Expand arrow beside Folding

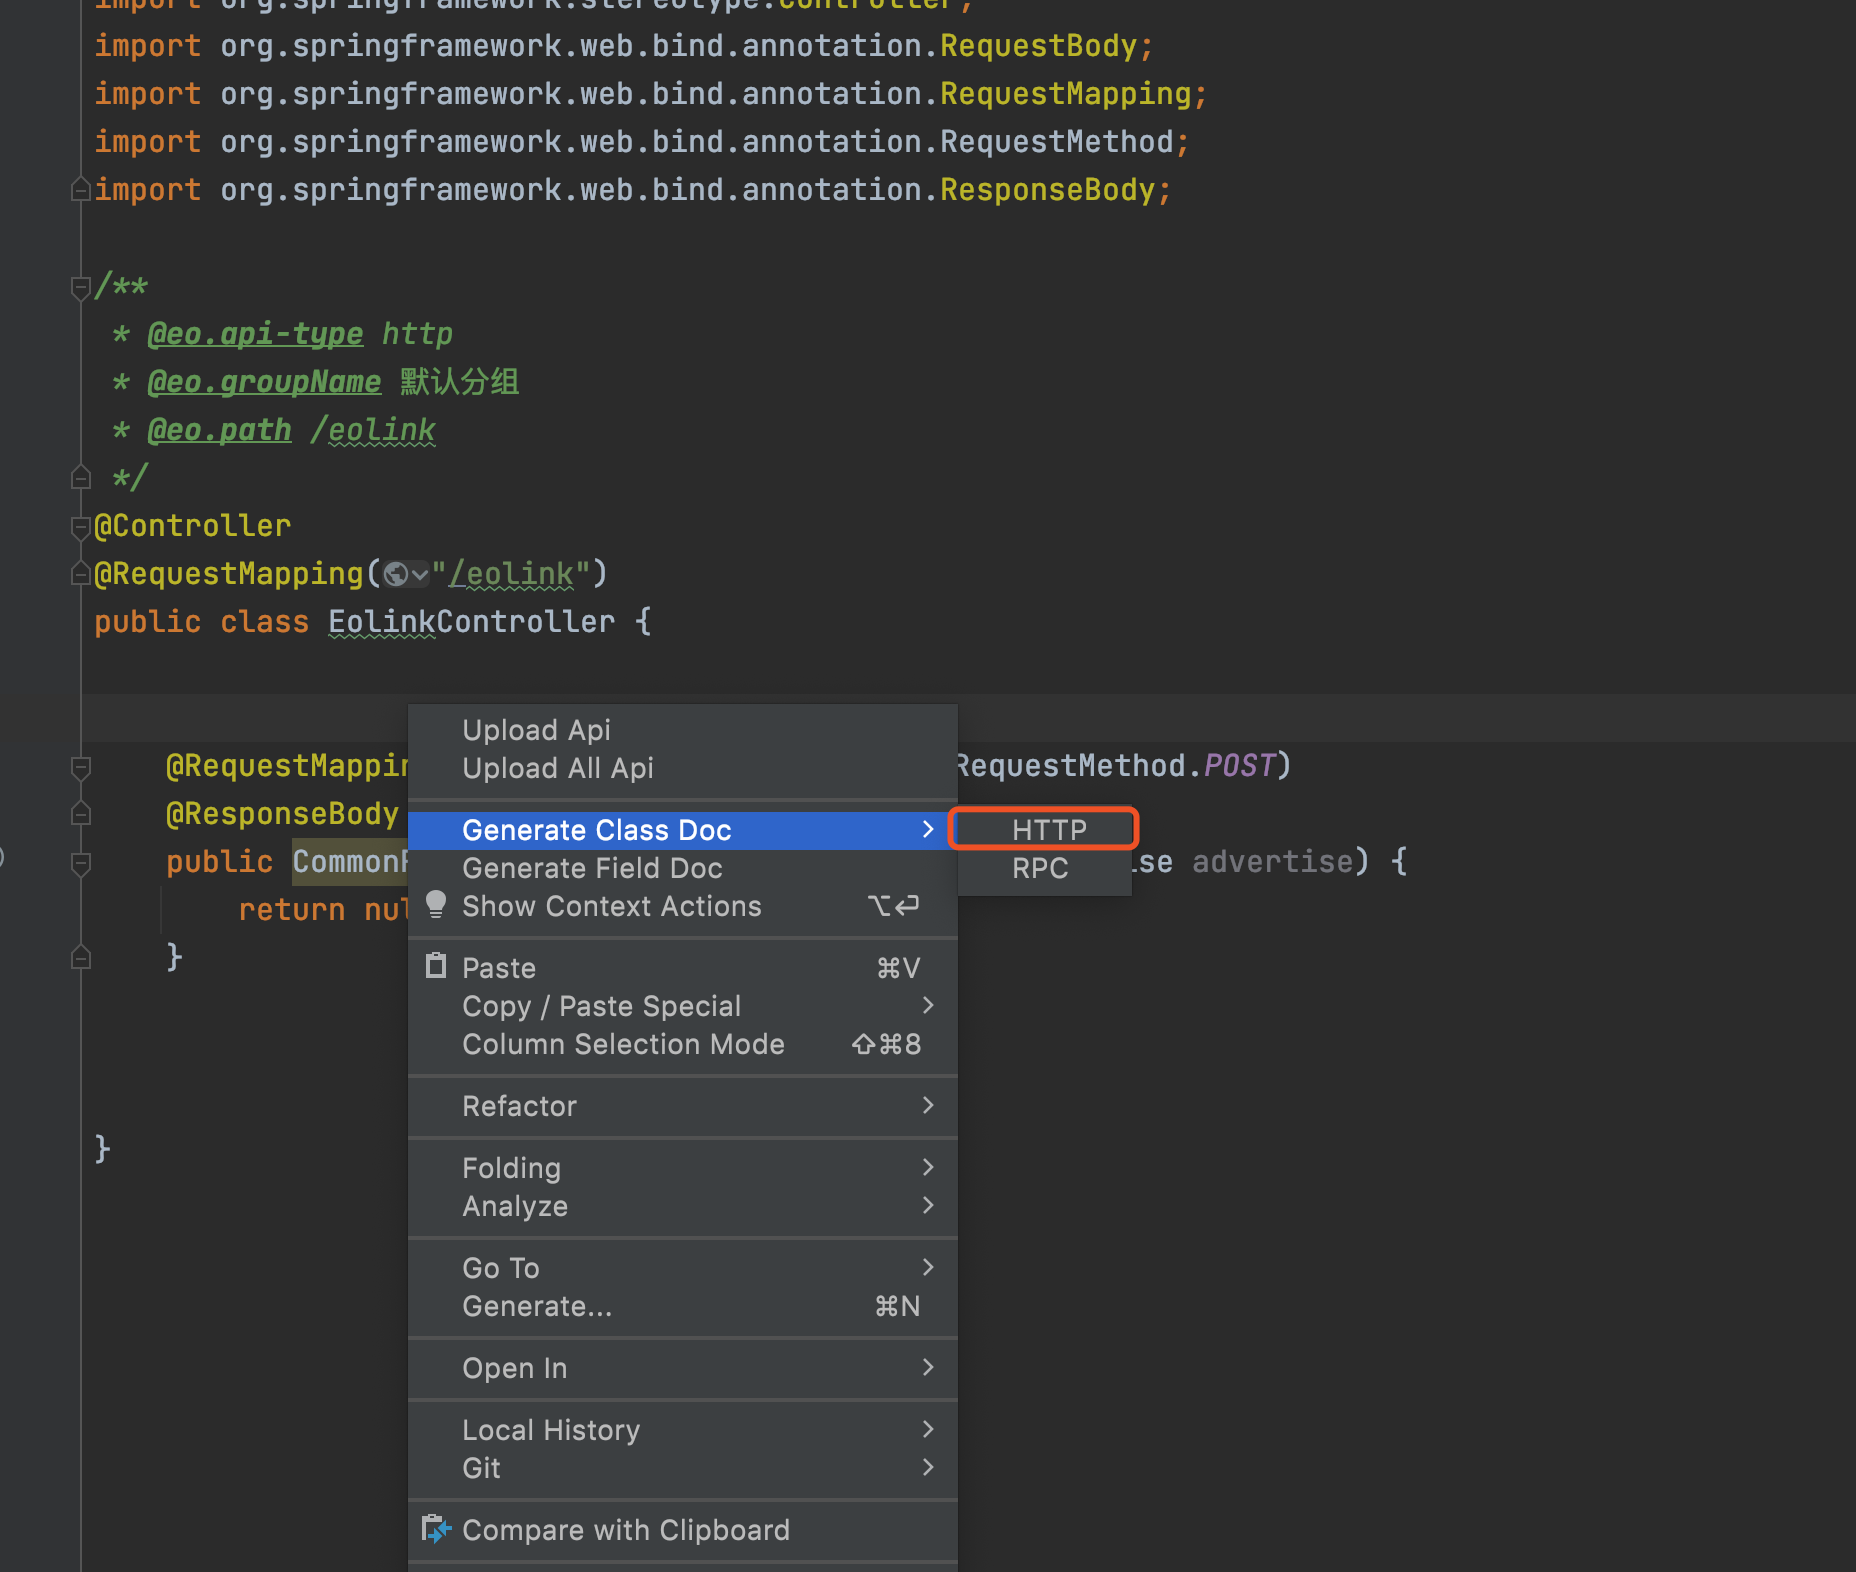point(928,1167)
